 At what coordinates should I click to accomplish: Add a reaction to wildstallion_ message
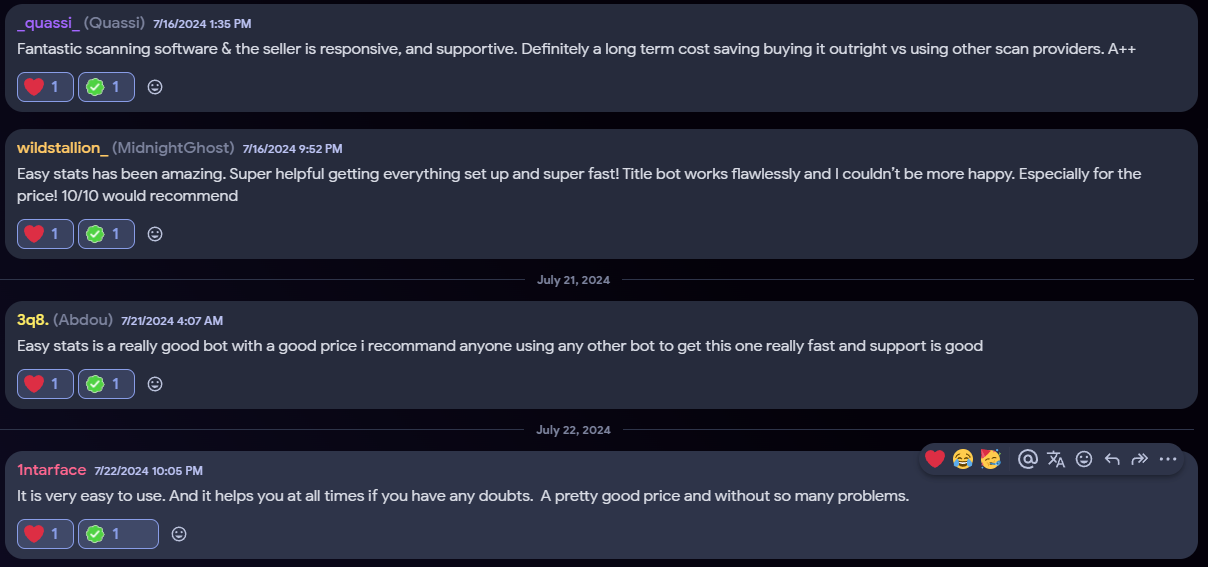click(155, 234)
